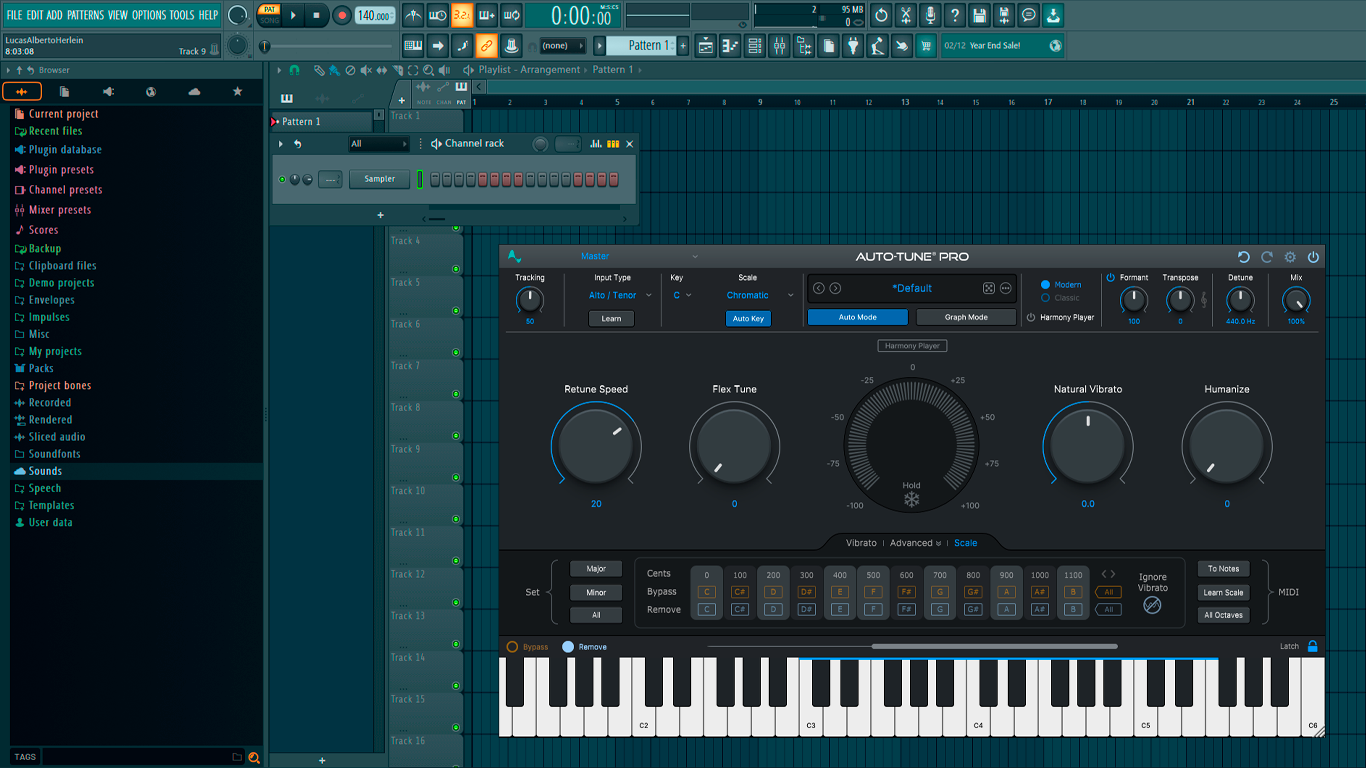Click the Natural Vibrato knob
The width and height of the screenshot is (1366, 768).
[1088, 444]
